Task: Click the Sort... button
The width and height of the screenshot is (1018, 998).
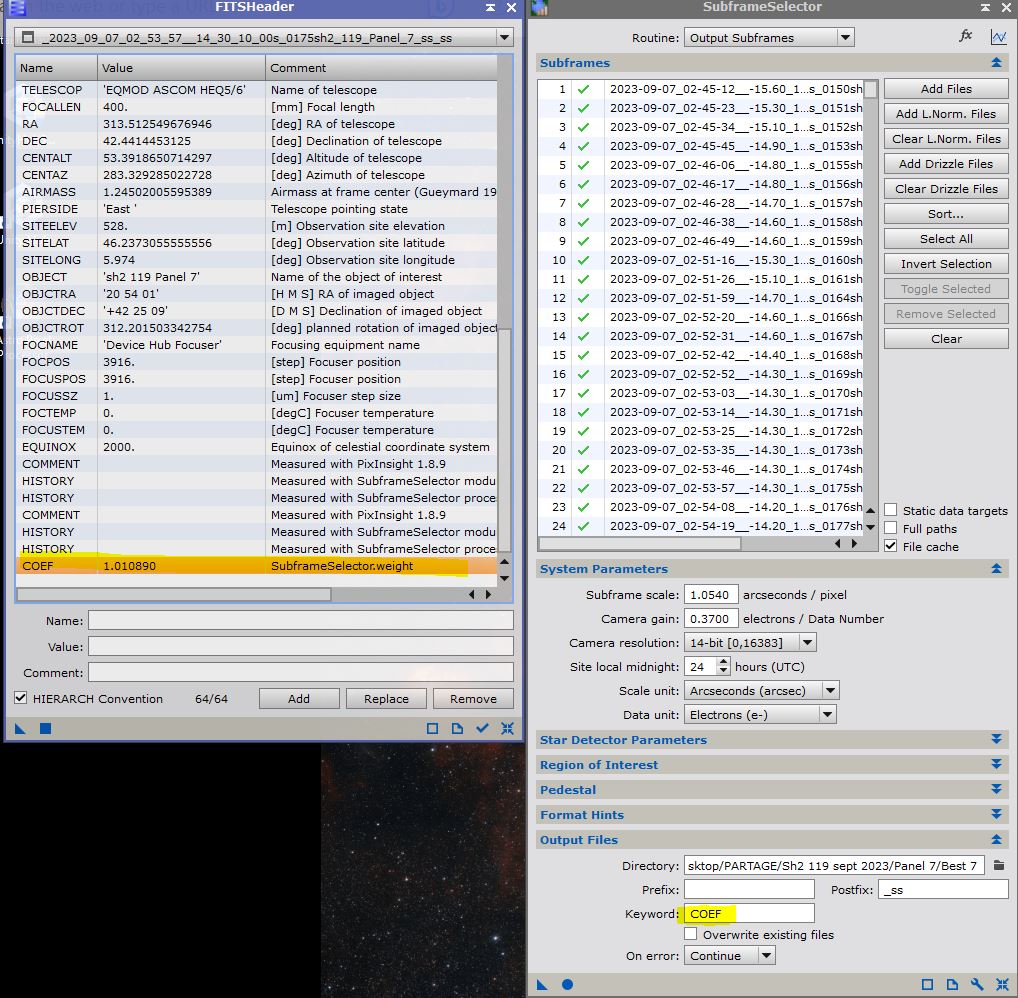Action: pos(946,214)
